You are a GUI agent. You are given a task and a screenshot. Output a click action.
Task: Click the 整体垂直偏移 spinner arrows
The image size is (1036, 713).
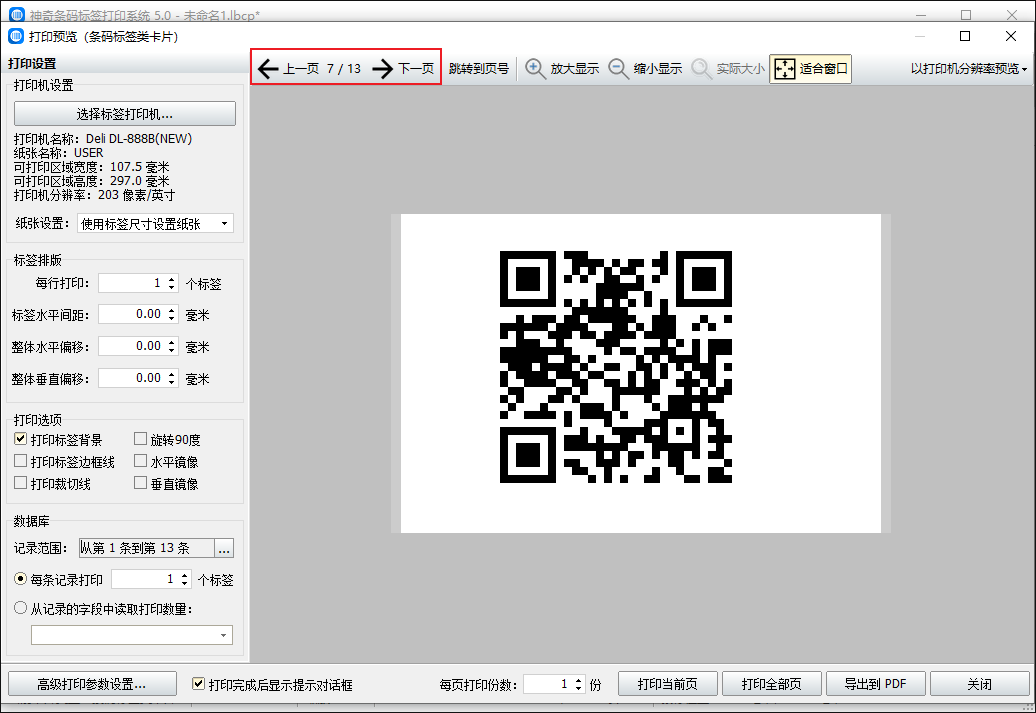(x=172, y=378)
